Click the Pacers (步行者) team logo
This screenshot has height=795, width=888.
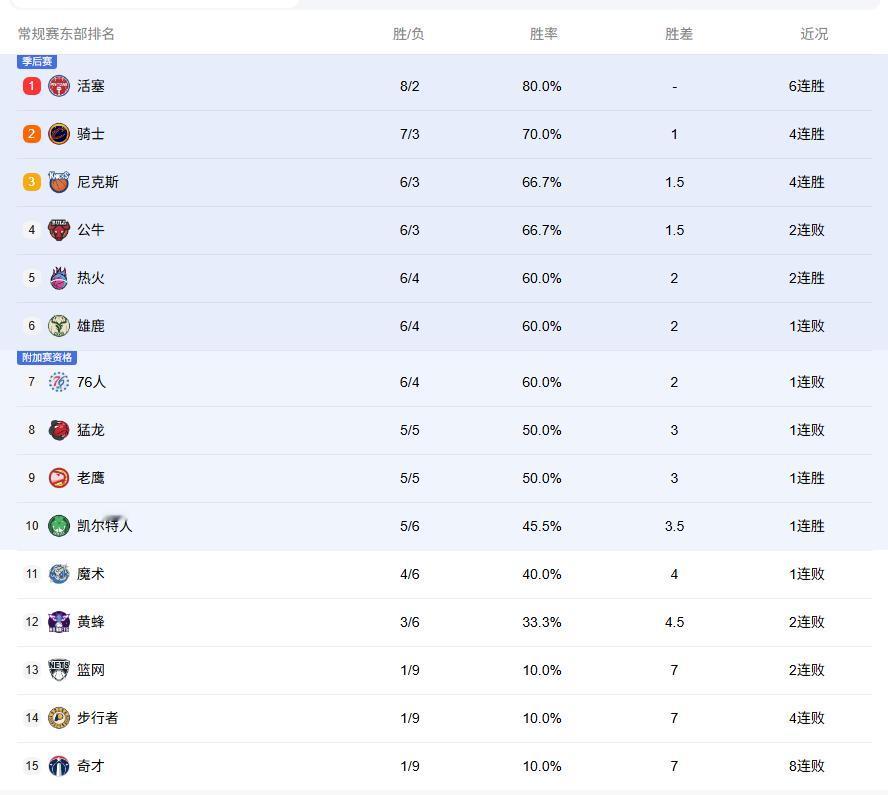[59, 718]
